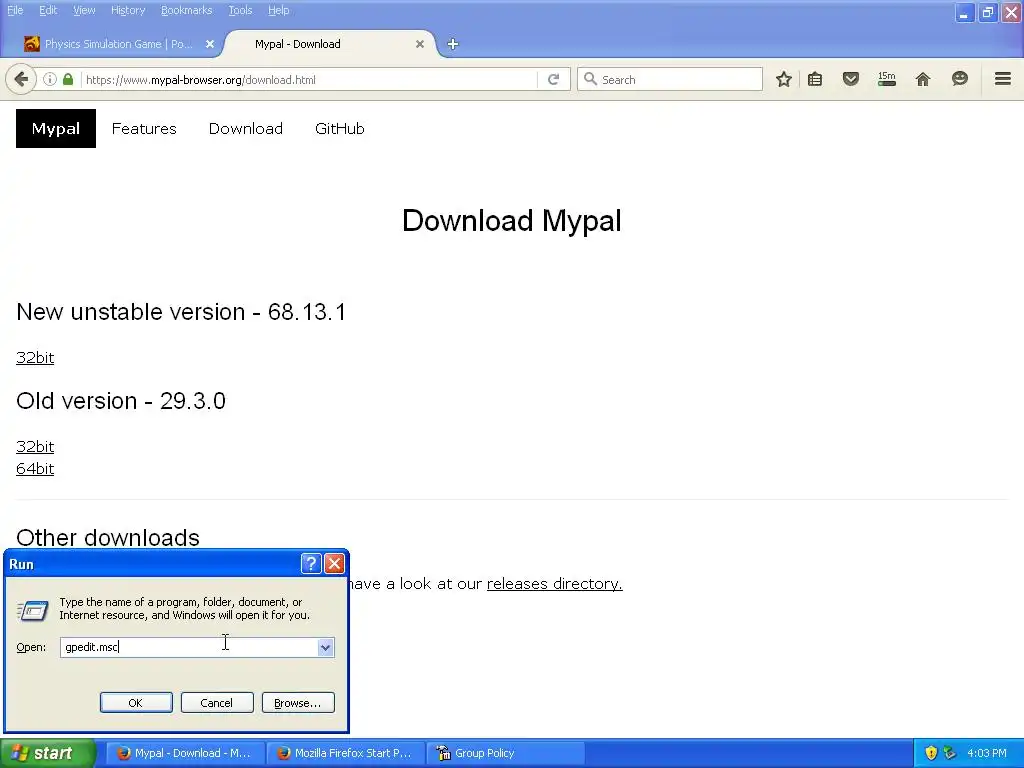Click the Run dialog help question button
This screenshot has height=768, width=1024.
click(x=311, y=564)
